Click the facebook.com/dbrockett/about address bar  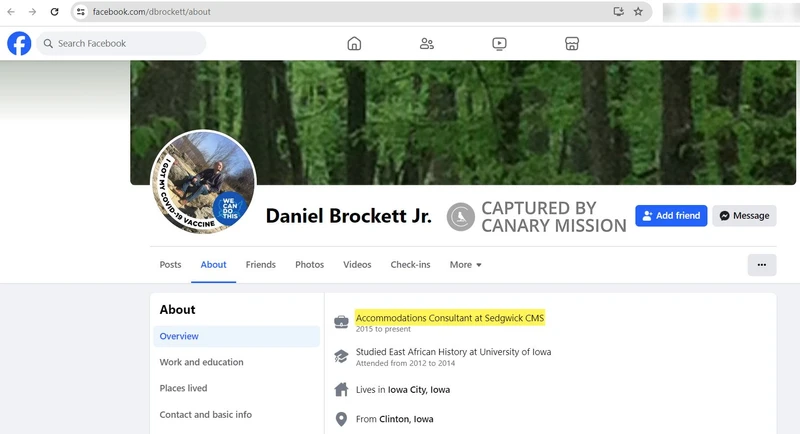coord(361,12)
